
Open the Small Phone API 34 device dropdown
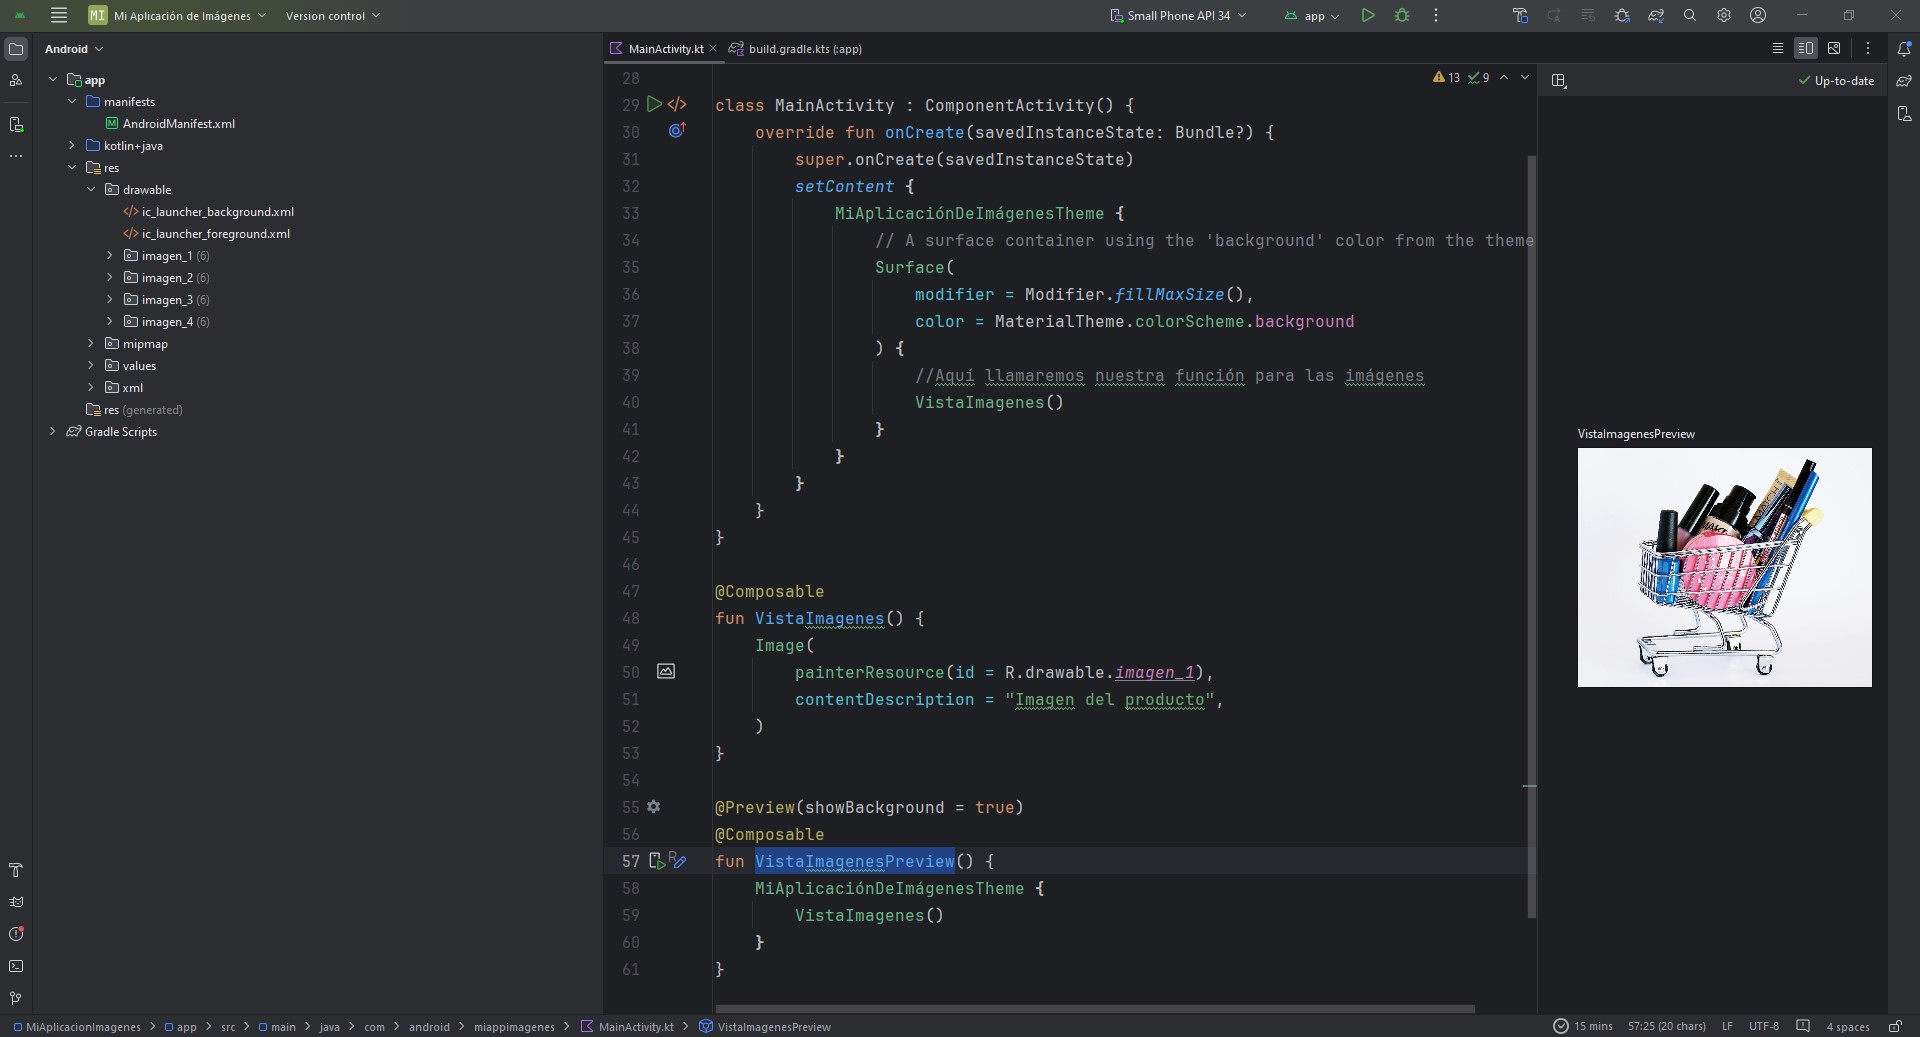1178,16
